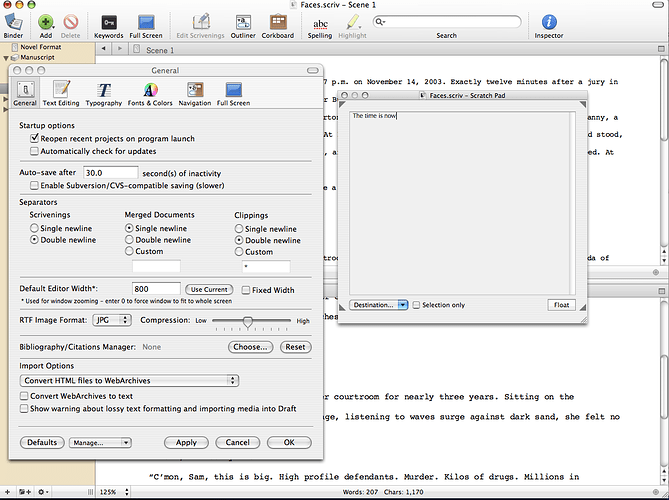Click the Apply button

186,442
